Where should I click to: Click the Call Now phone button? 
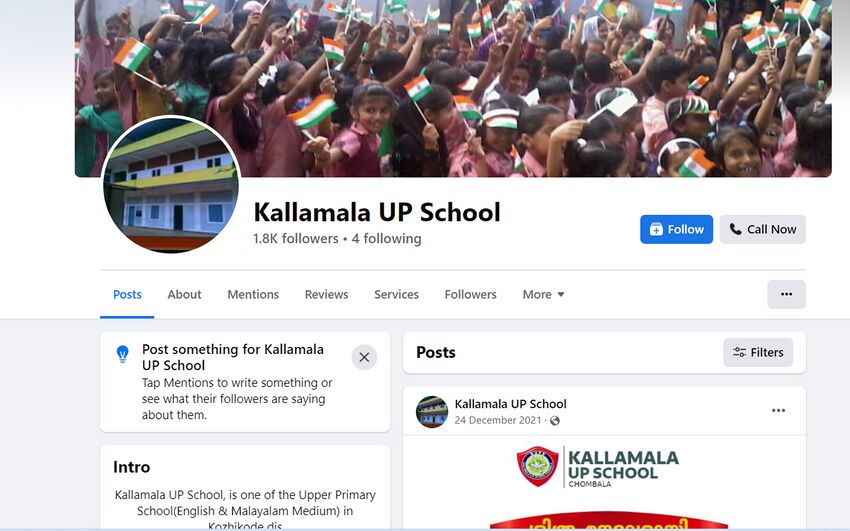(762, 229)
